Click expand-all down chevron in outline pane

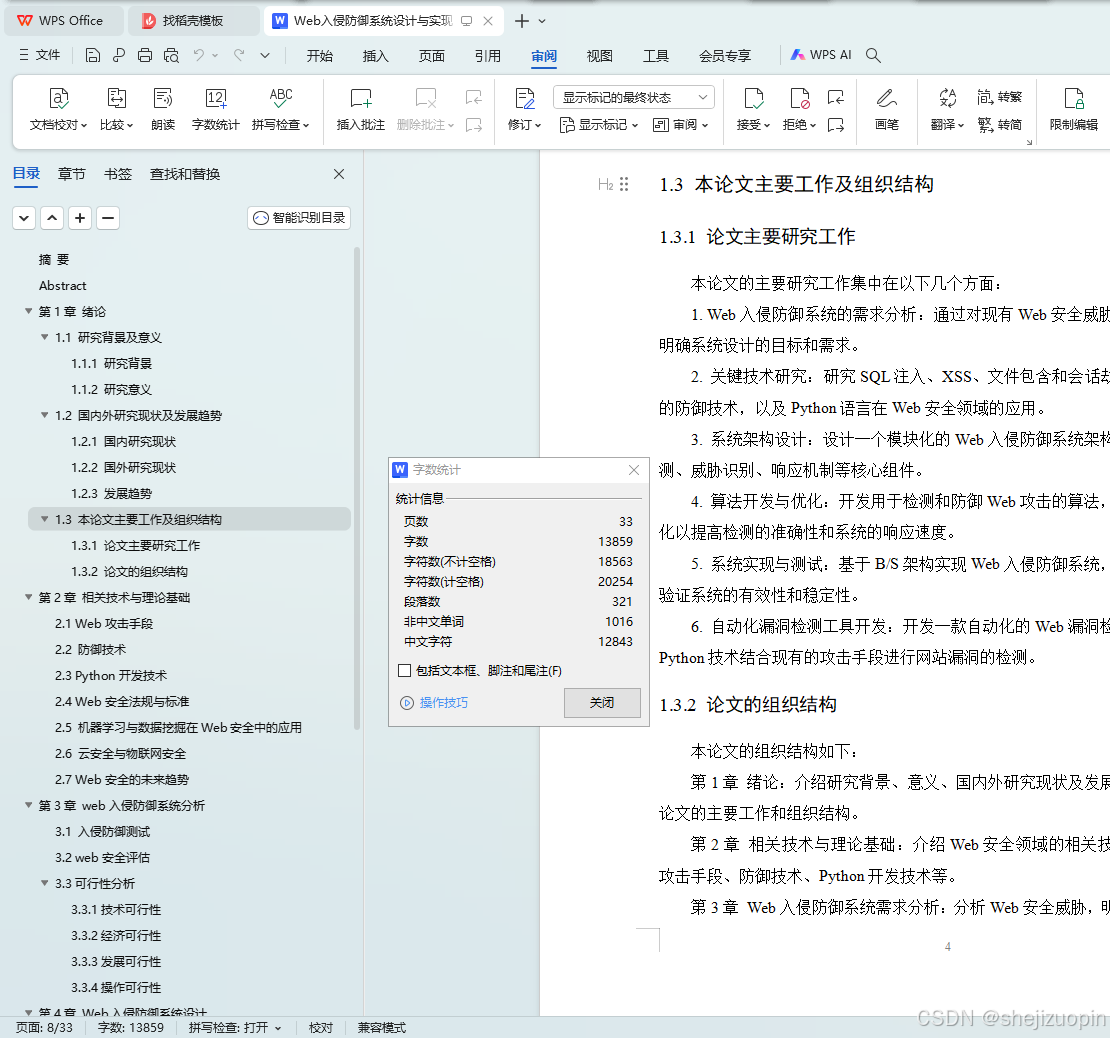24,218
